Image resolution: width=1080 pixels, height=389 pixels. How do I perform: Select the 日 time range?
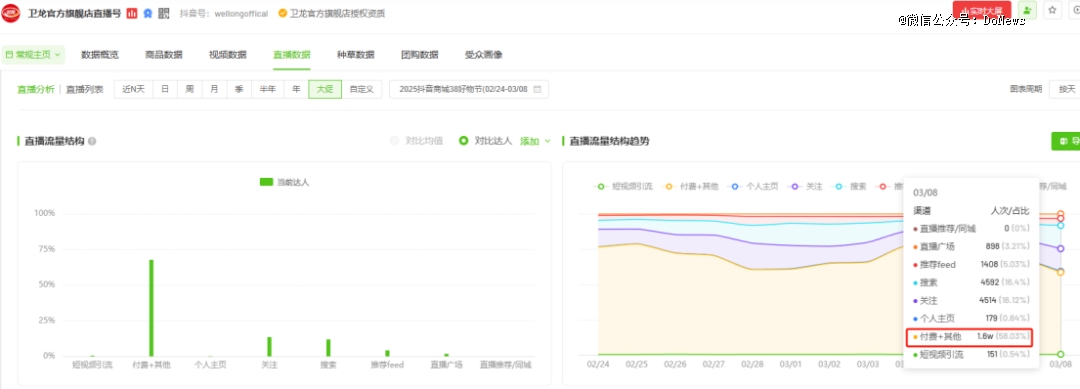tap(165, 89)
